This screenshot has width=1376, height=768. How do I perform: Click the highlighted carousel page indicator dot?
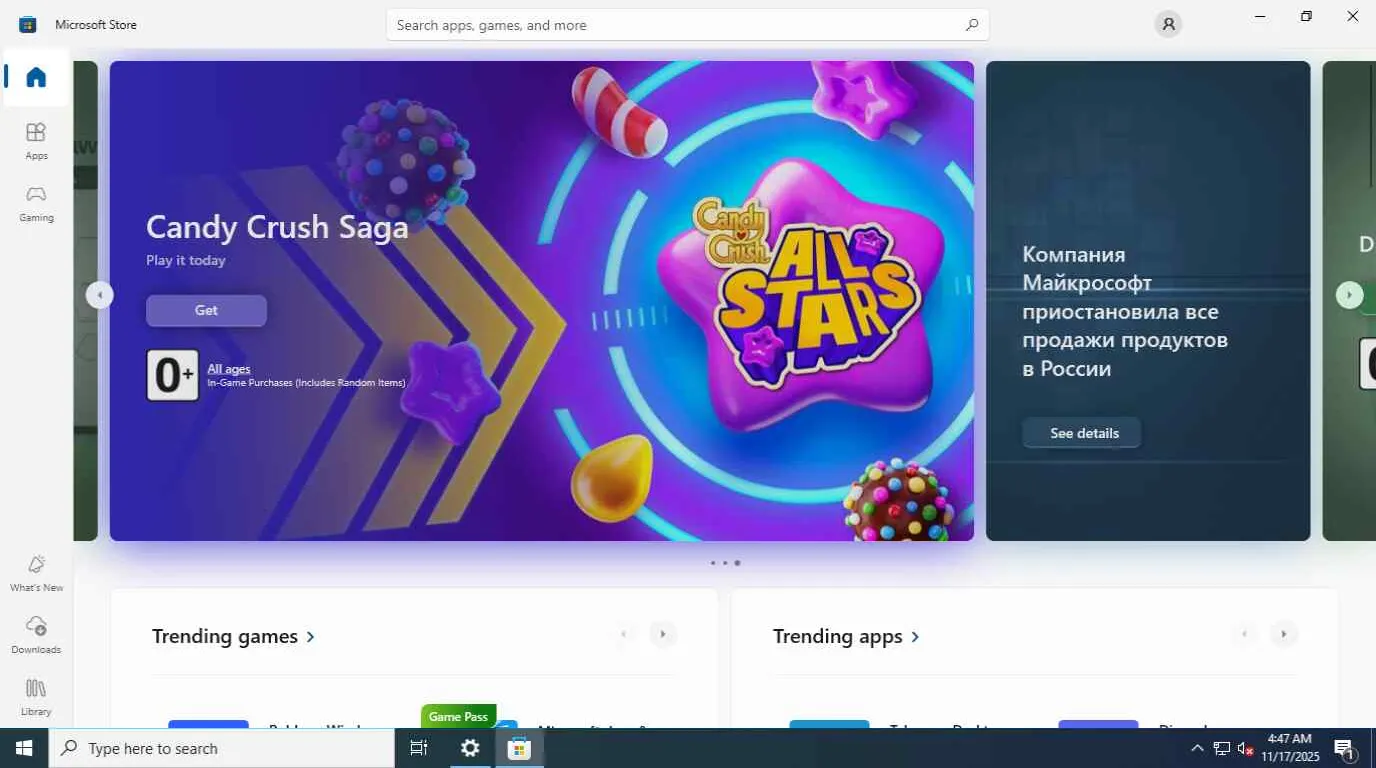point(737,563)
